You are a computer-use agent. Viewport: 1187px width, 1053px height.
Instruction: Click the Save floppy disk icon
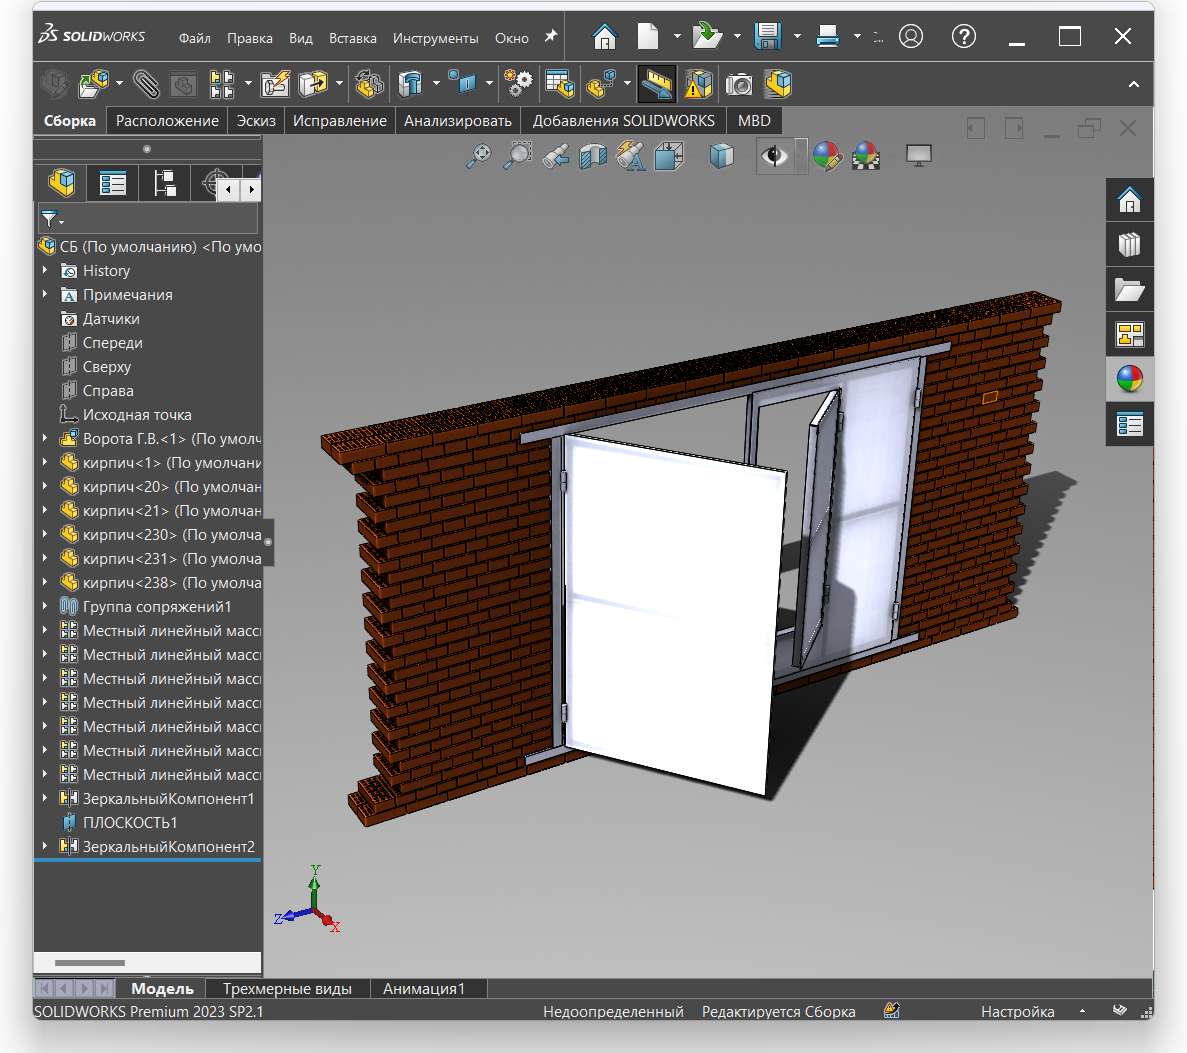coord(767,37)
